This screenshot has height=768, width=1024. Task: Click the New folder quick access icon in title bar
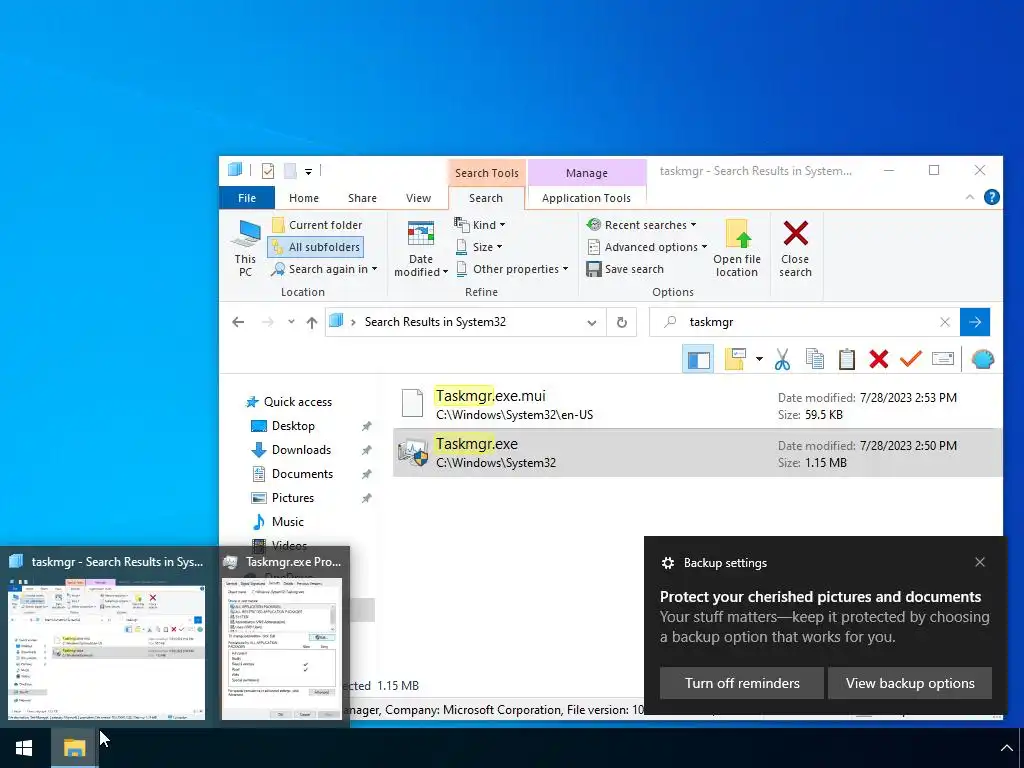click(290, 171)
